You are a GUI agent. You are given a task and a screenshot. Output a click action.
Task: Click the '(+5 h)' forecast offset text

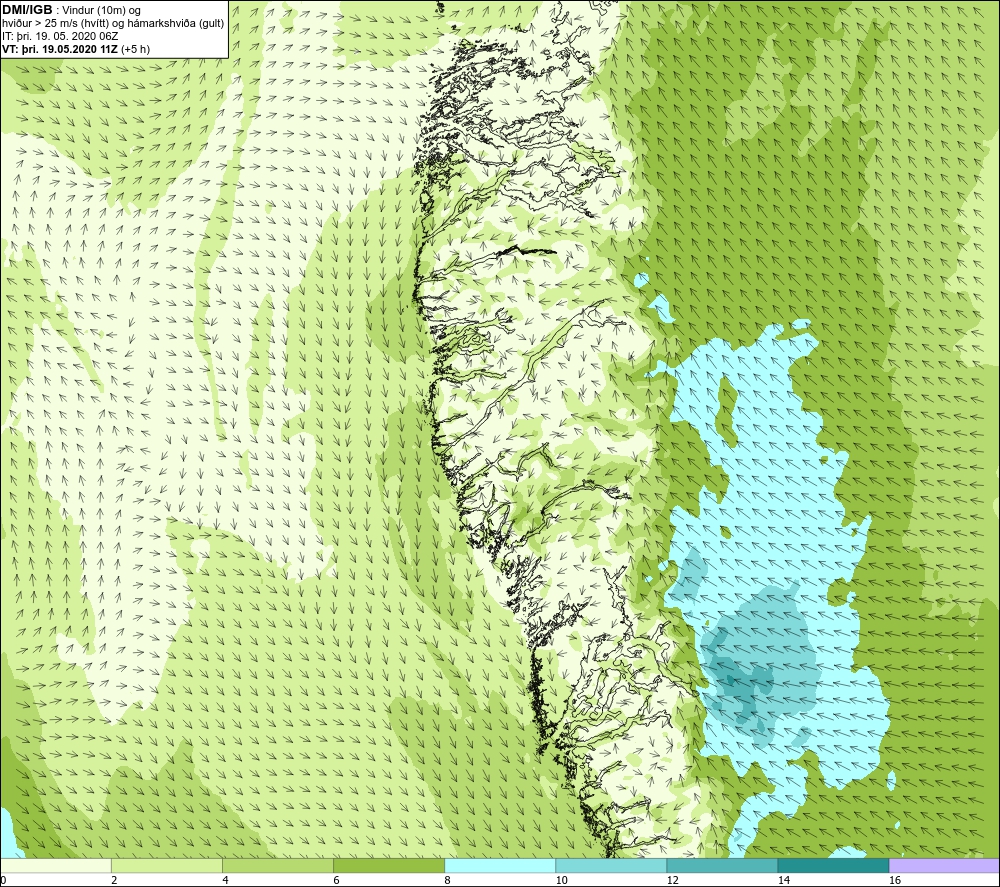point(135,49)
